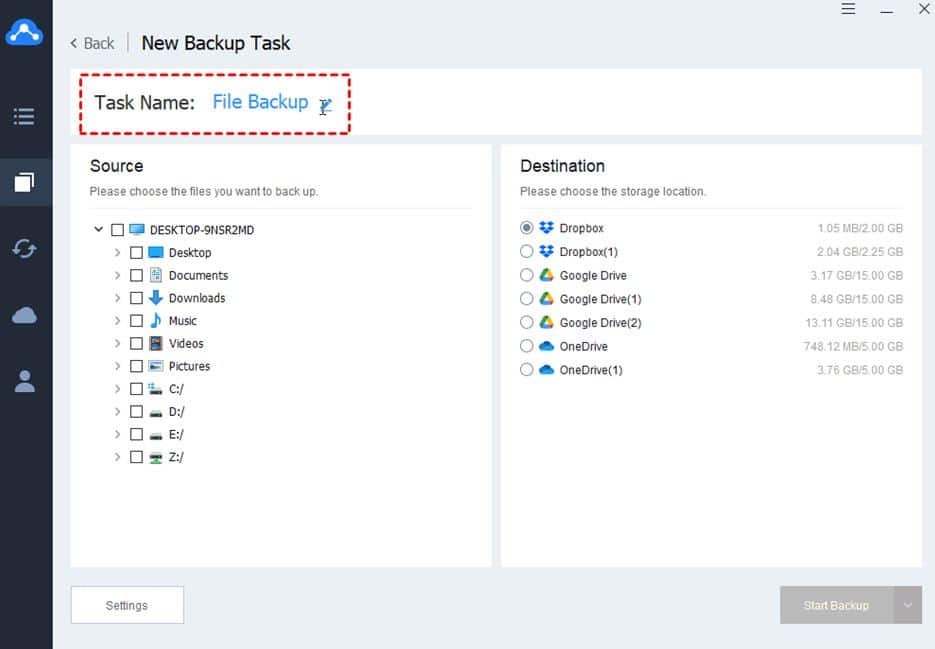Expand the Z:/ drive node
Image resolution: width=935 pixels, height=649 pixels.
pyautogui.click(x=117, y=457)
